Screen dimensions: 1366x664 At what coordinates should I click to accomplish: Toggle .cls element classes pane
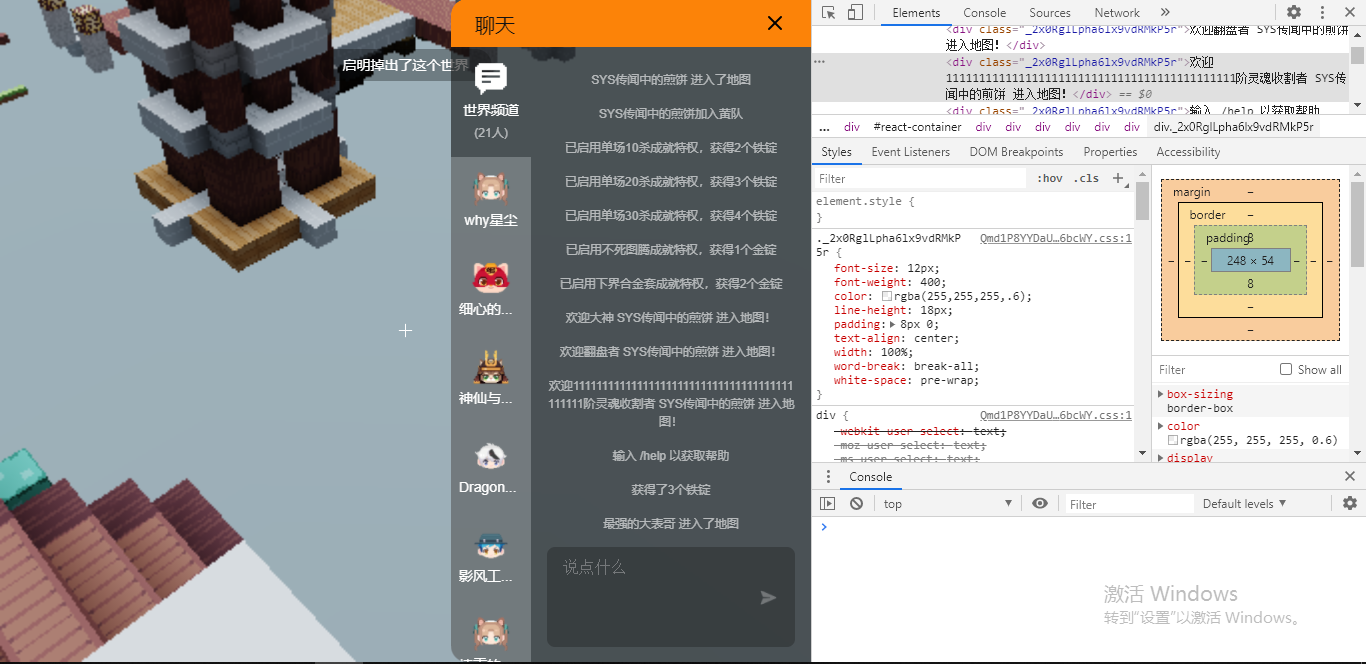(1085, 178)
